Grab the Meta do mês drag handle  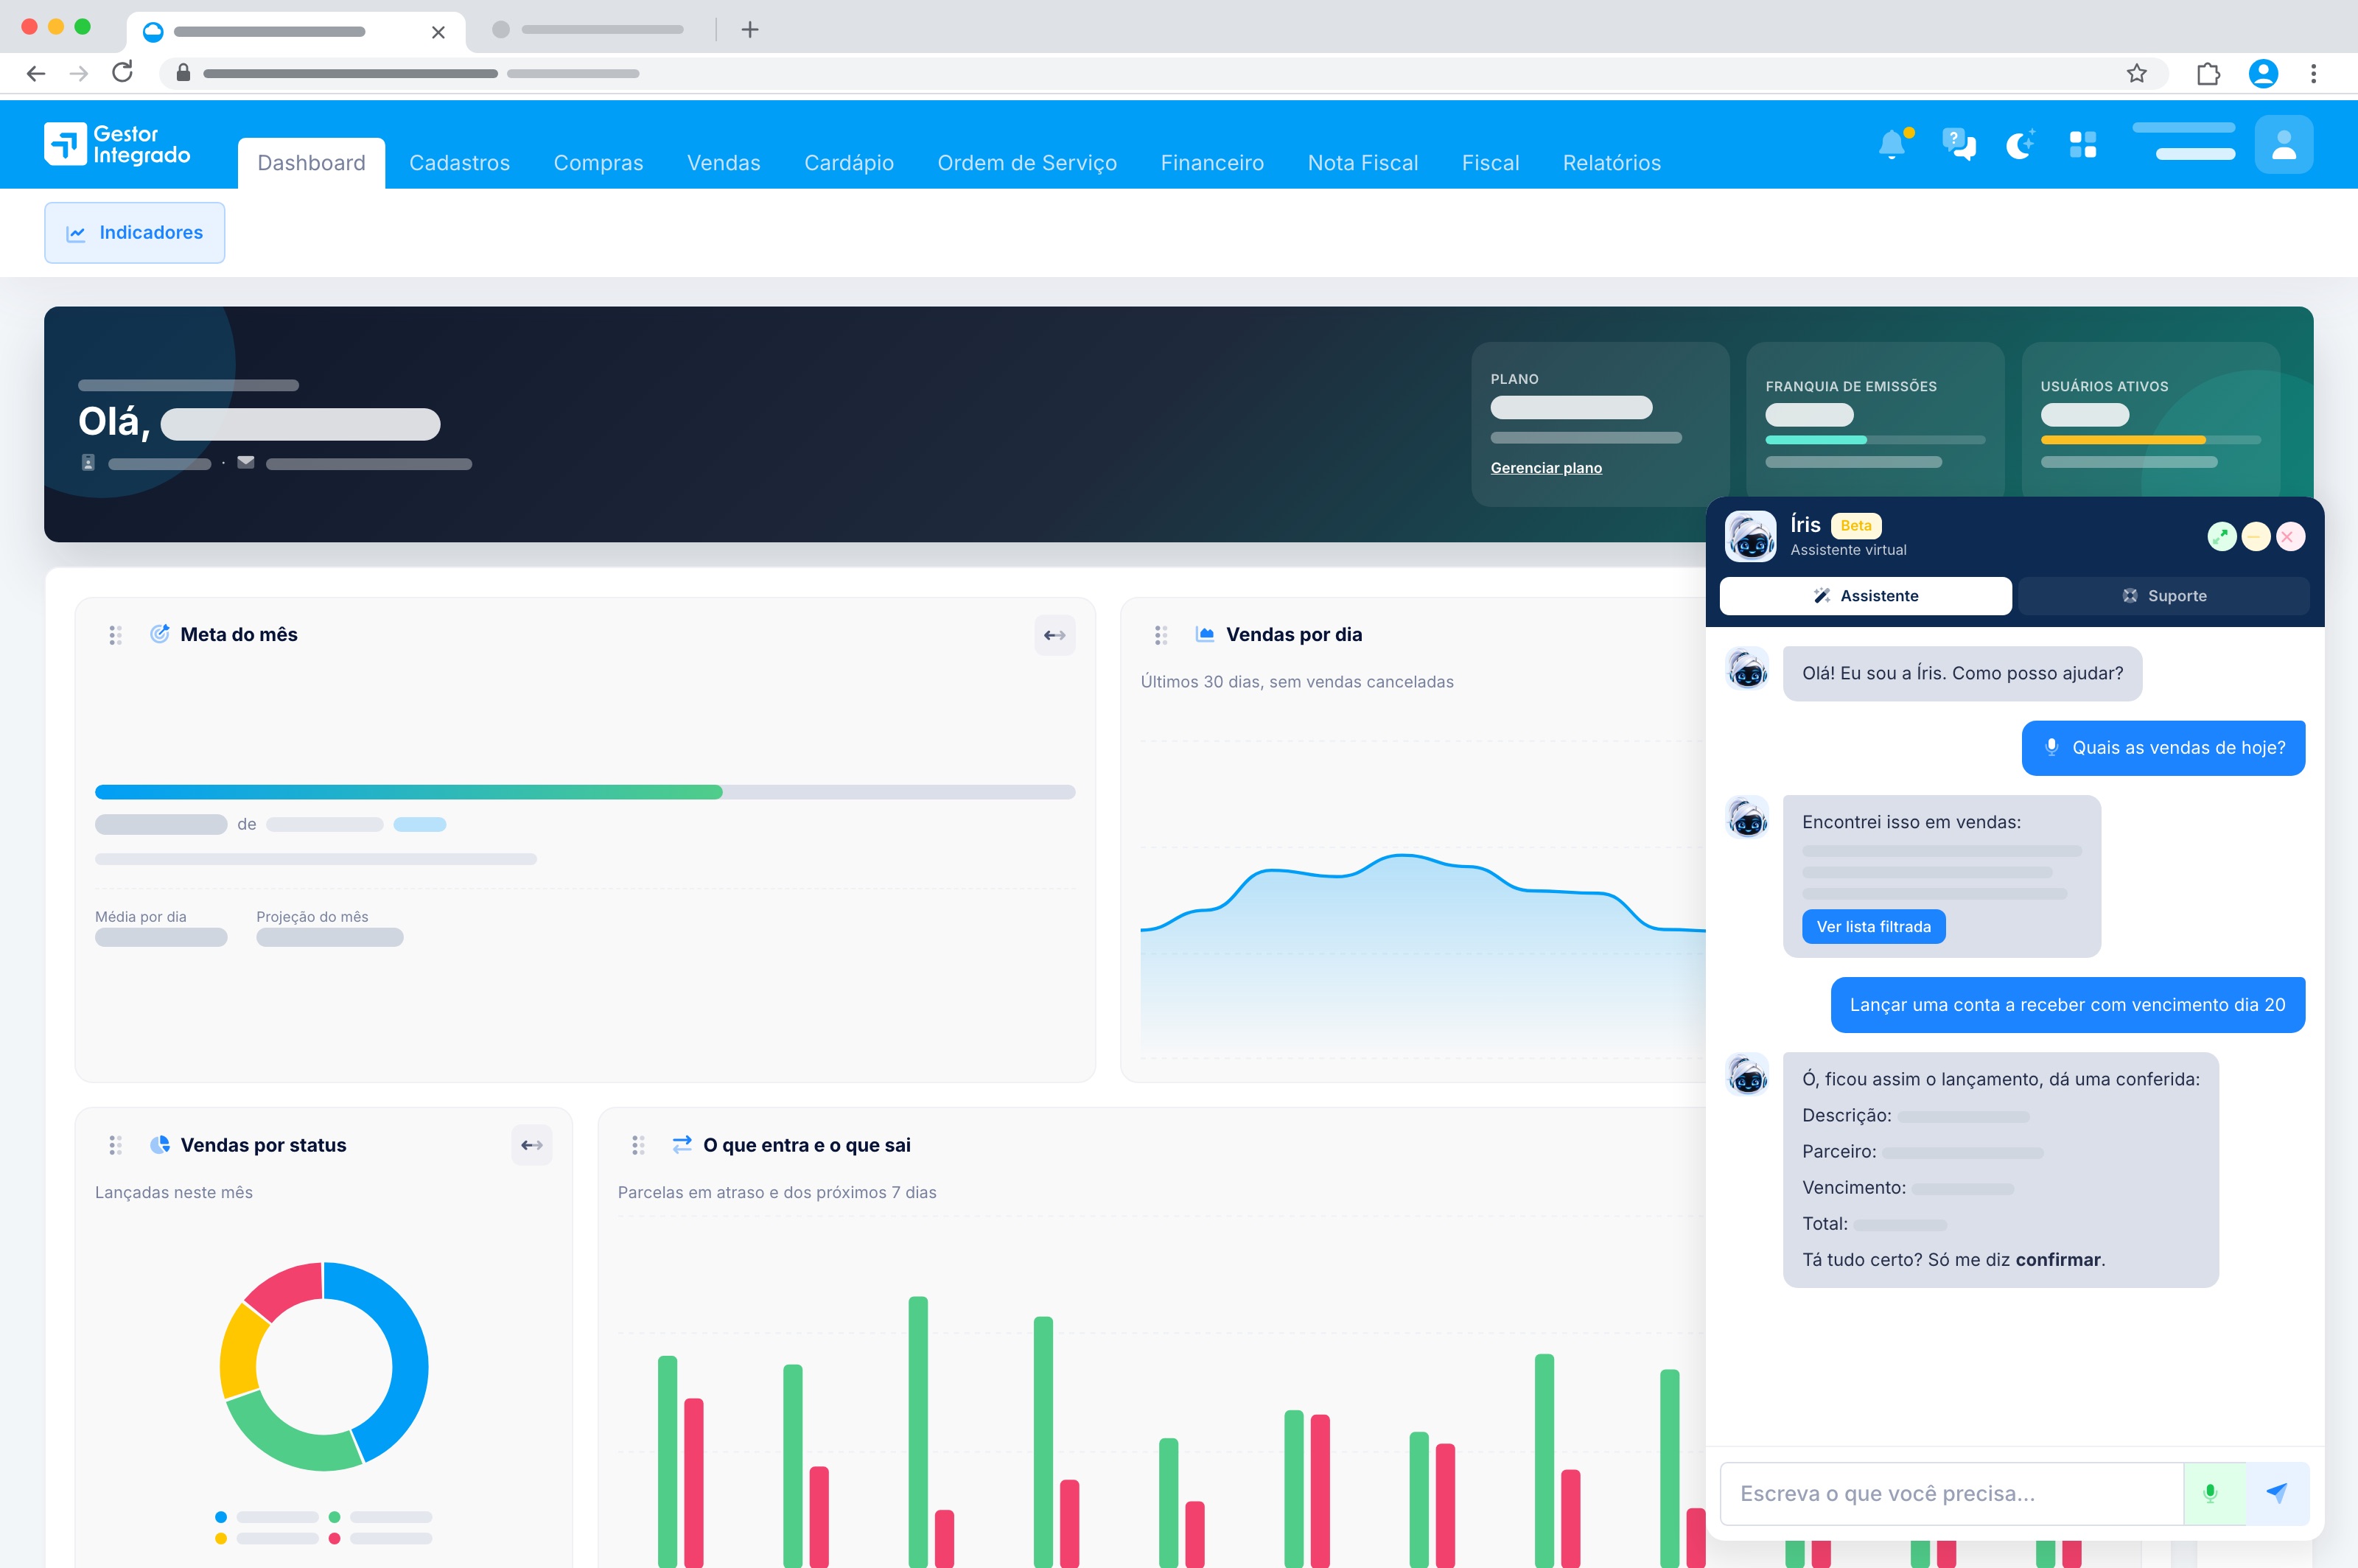pyautogui.click(x=115, y=635)
